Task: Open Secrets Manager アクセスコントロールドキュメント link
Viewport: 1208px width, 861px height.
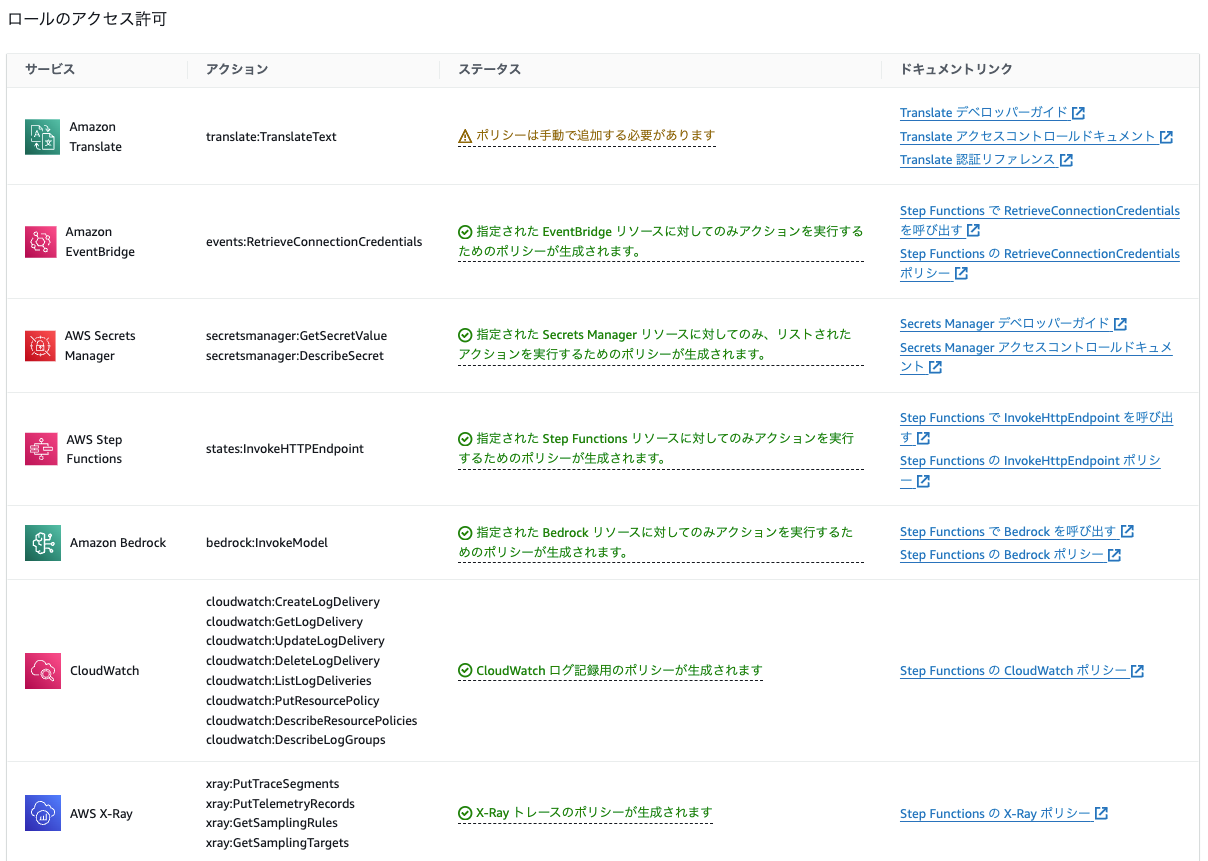Action: coord(1036,357)
